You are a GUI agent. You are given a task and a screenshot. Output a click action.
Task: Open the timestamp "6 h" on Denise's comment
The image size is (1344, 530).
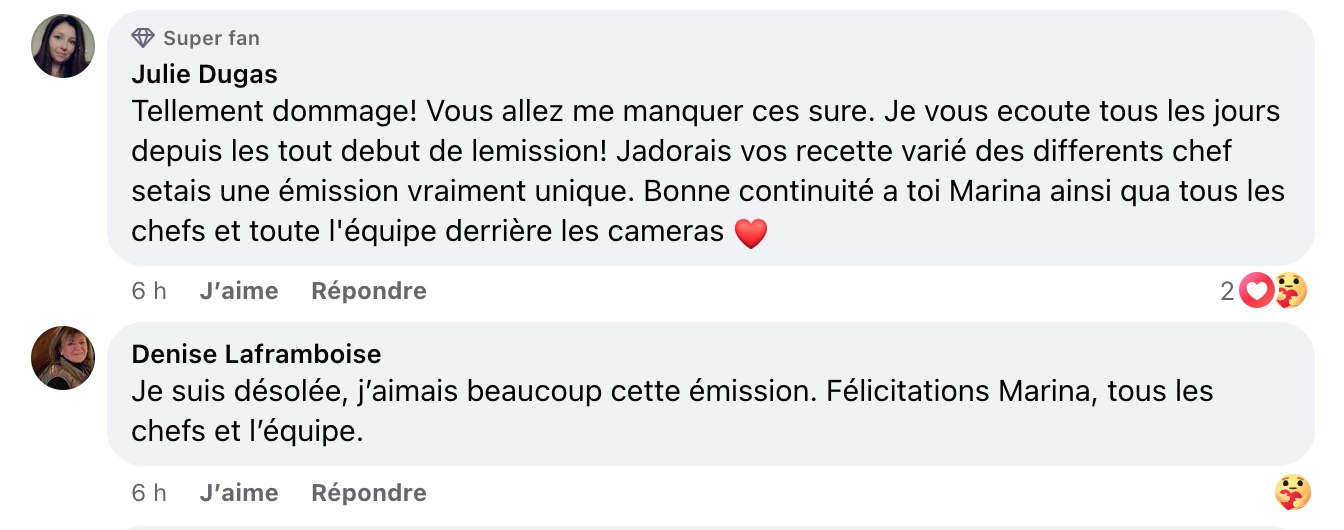(x=149, y=493)
